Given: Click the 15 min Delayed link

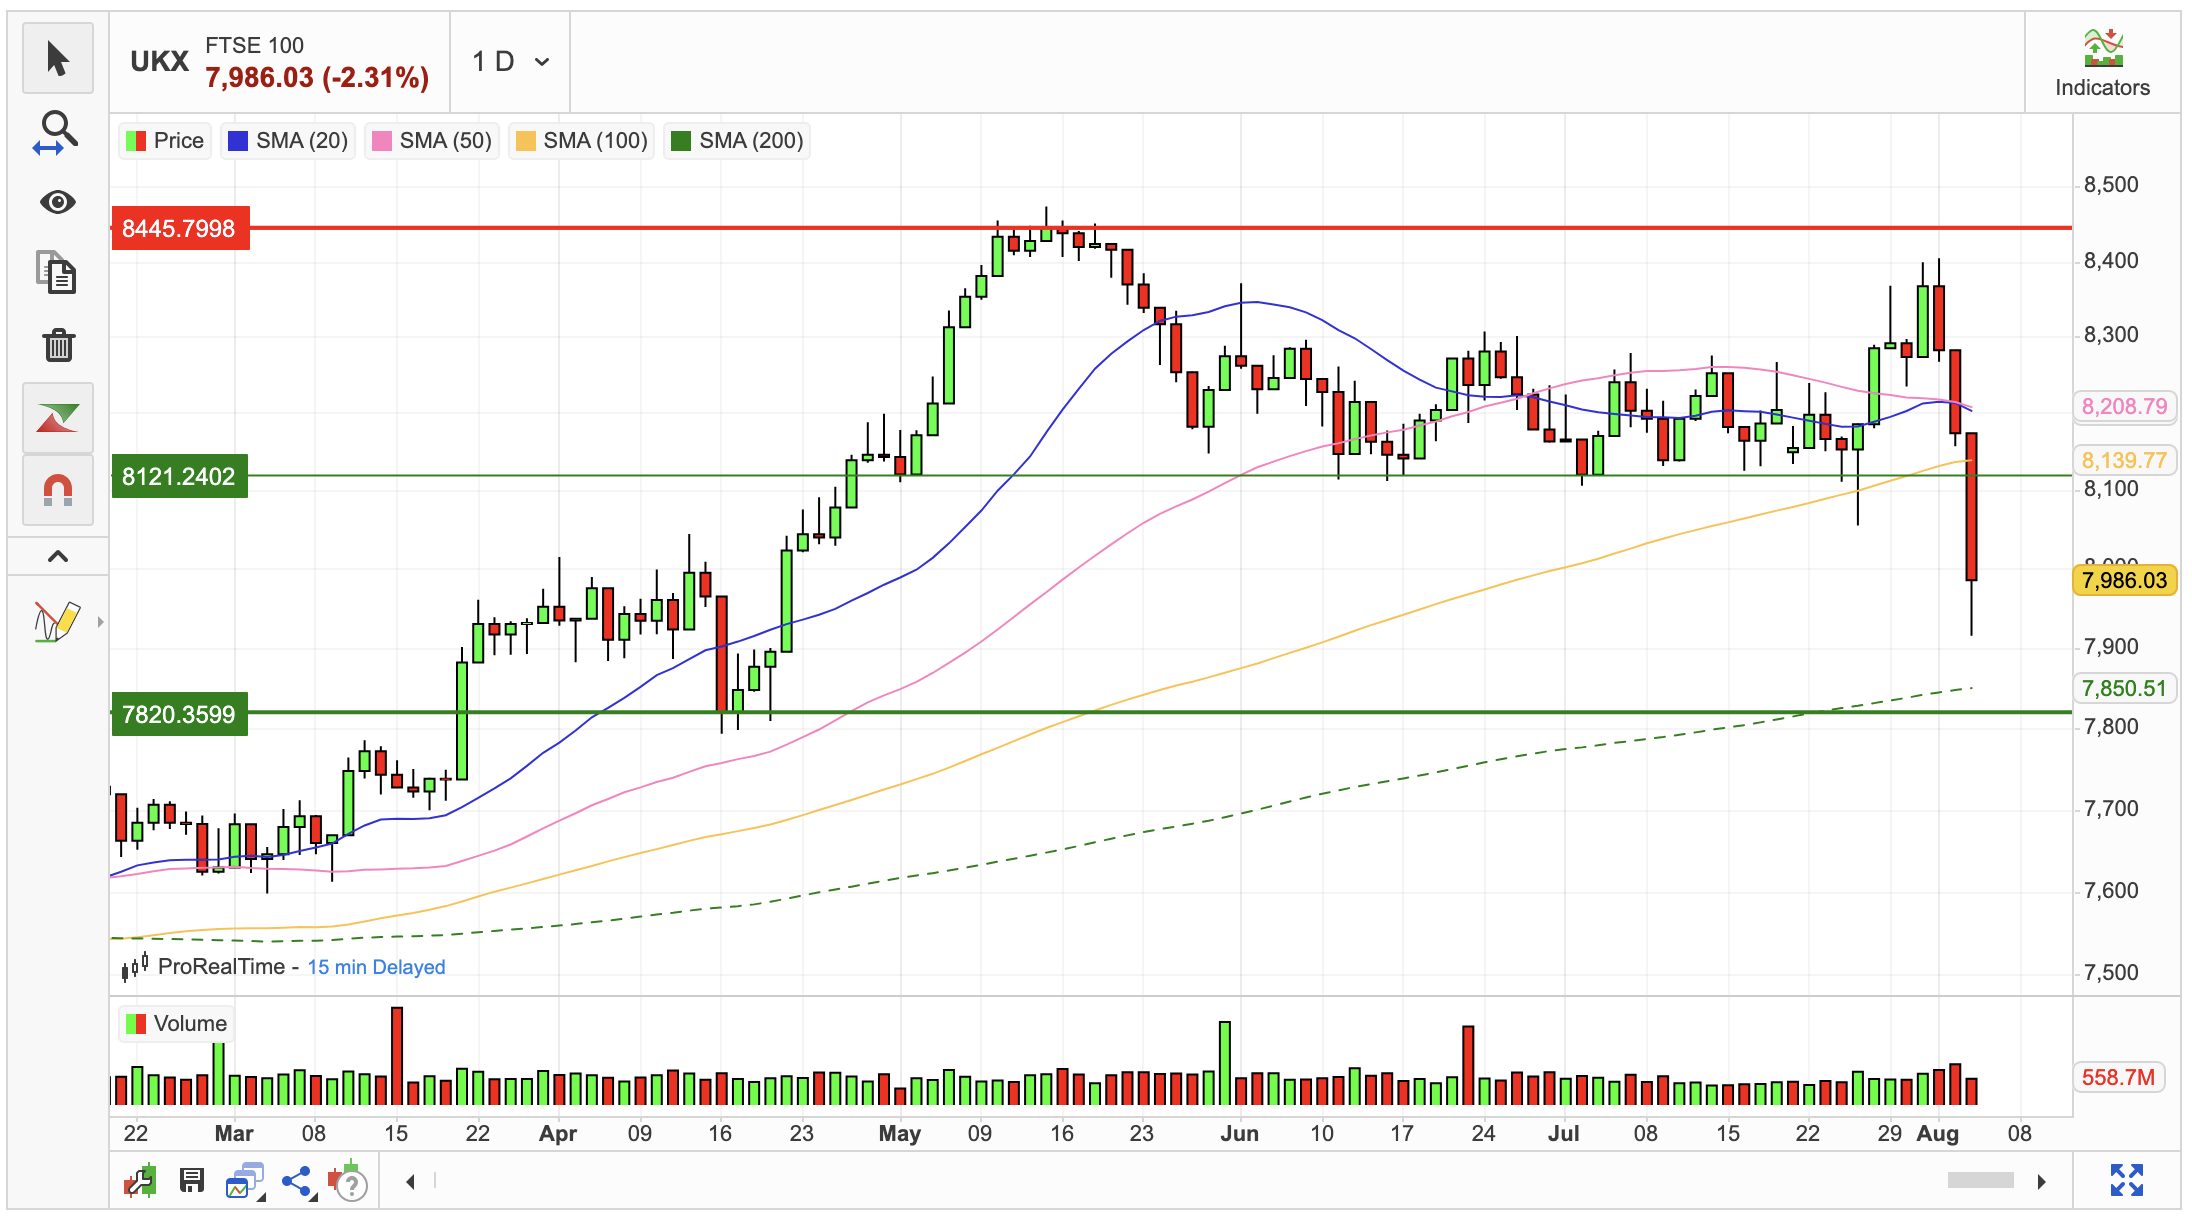Looking at the screenshot, I should tap(376, 967).
